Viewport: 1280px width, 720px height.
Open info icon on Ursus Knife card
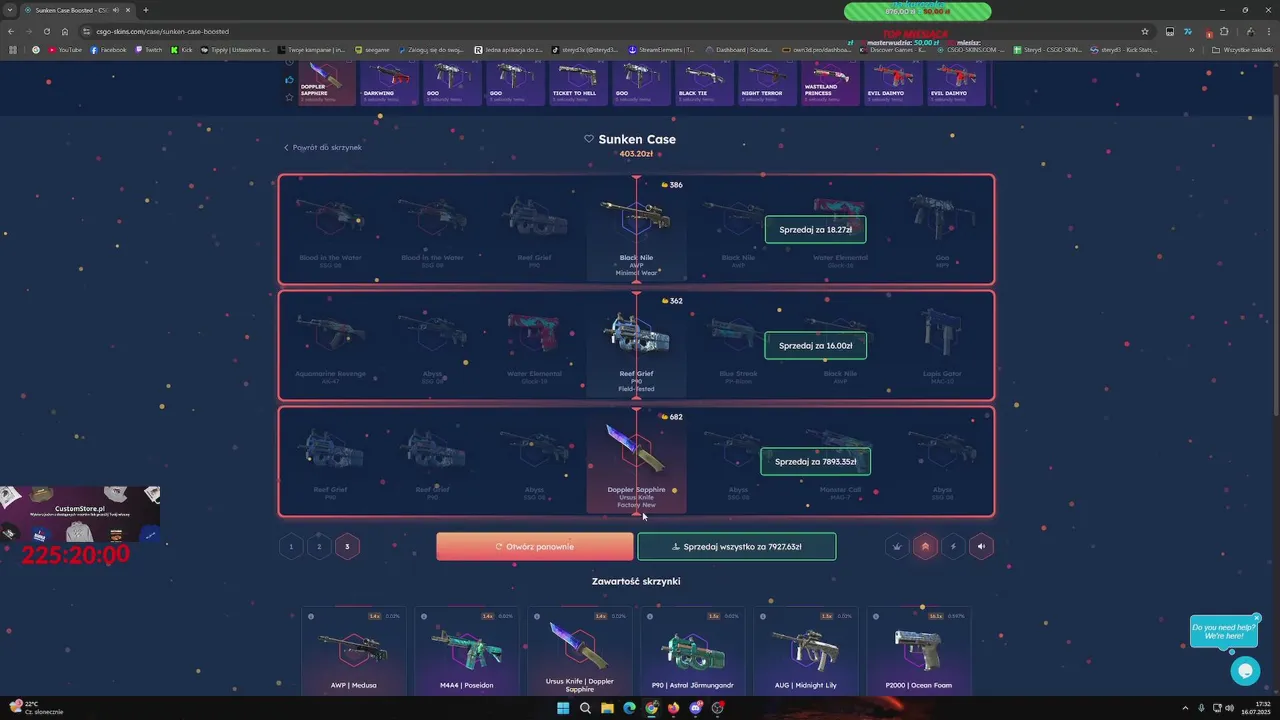pyautogui.click(x=537, y=616)
